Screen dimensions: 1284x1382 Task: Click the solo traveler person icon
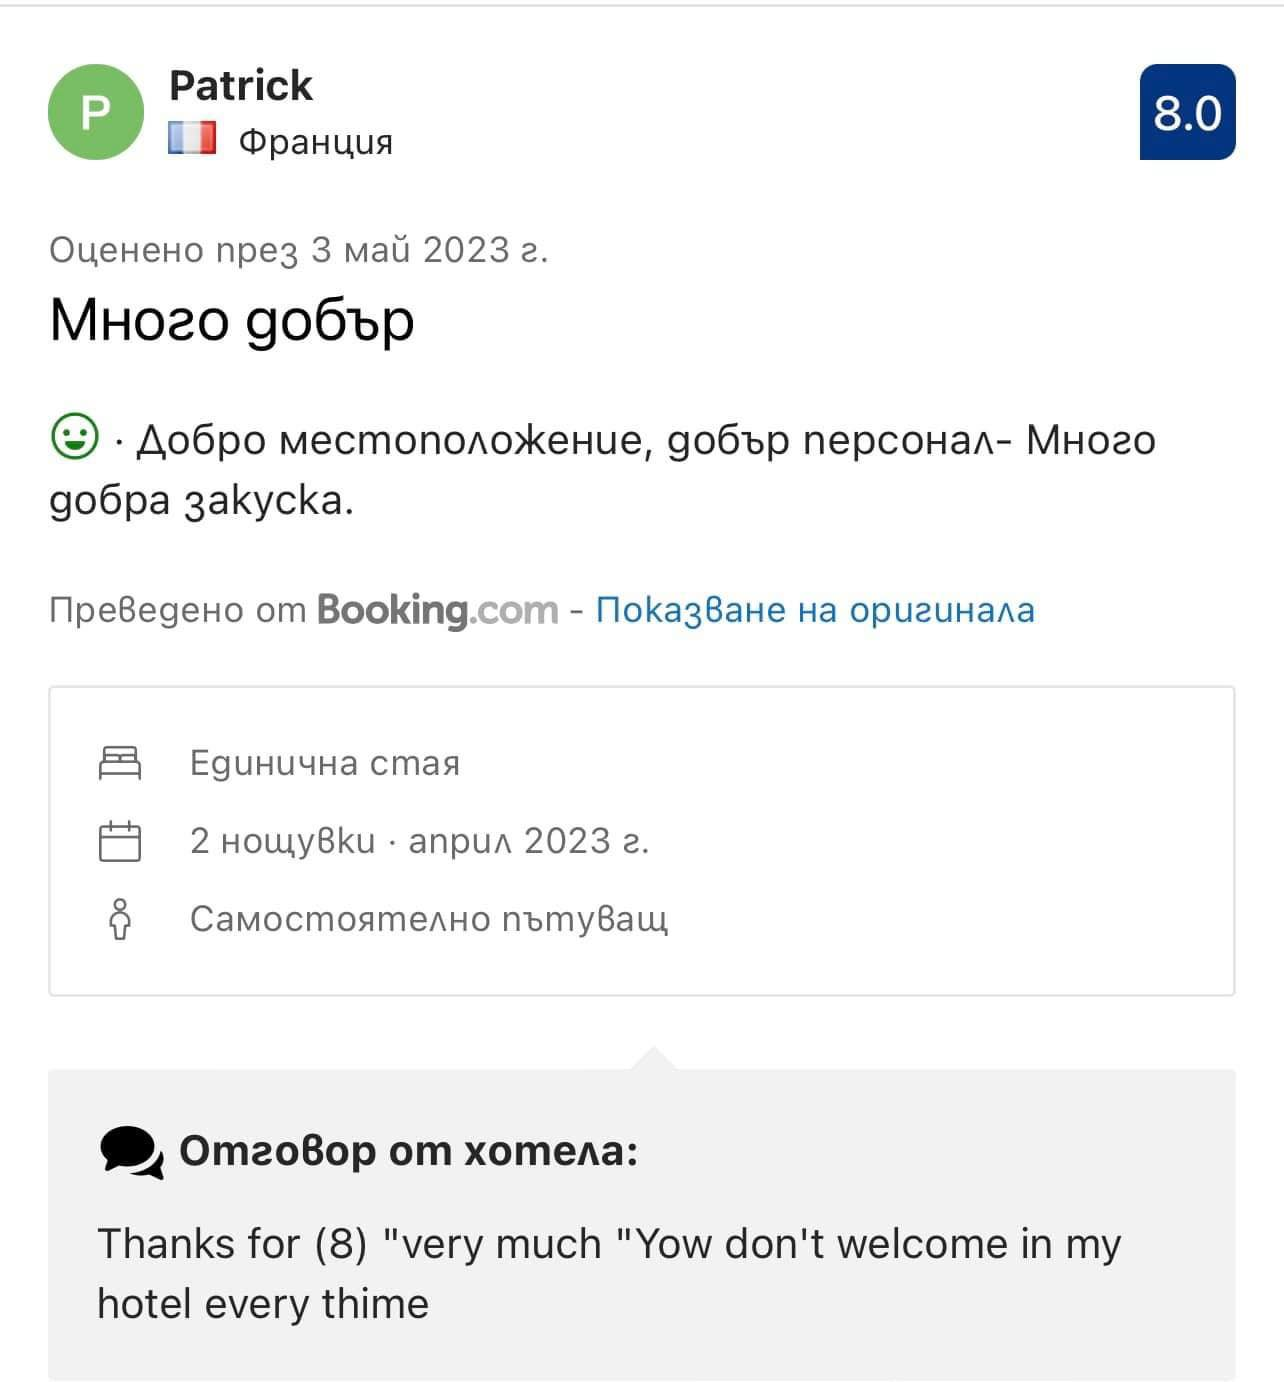pyautogui.click(x=120, y=919)
